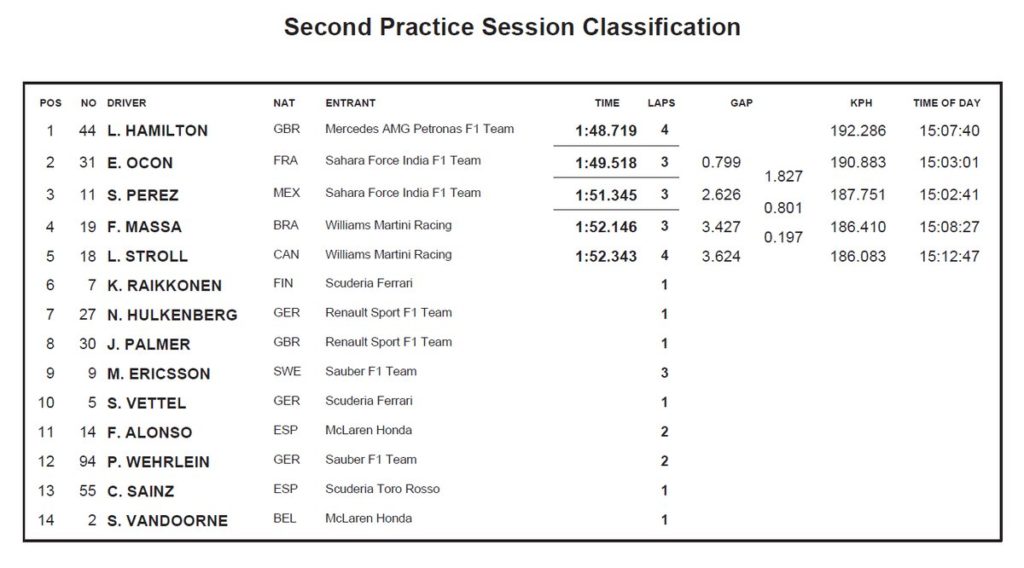Select Scuderia Toro Rosso entrant name
The image size is (1024, 568).
tap(382, 489)
